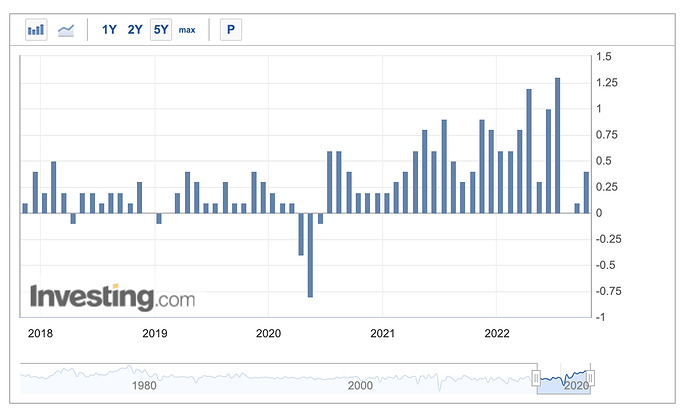
Task: Click the P button in toolbar
Action: pyautogui.click(x=231, y=30)
